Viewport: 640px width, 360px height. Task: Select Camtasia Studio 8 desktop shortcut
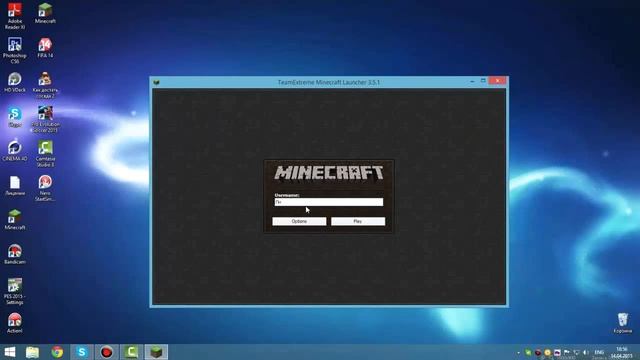tap(45, 153)
